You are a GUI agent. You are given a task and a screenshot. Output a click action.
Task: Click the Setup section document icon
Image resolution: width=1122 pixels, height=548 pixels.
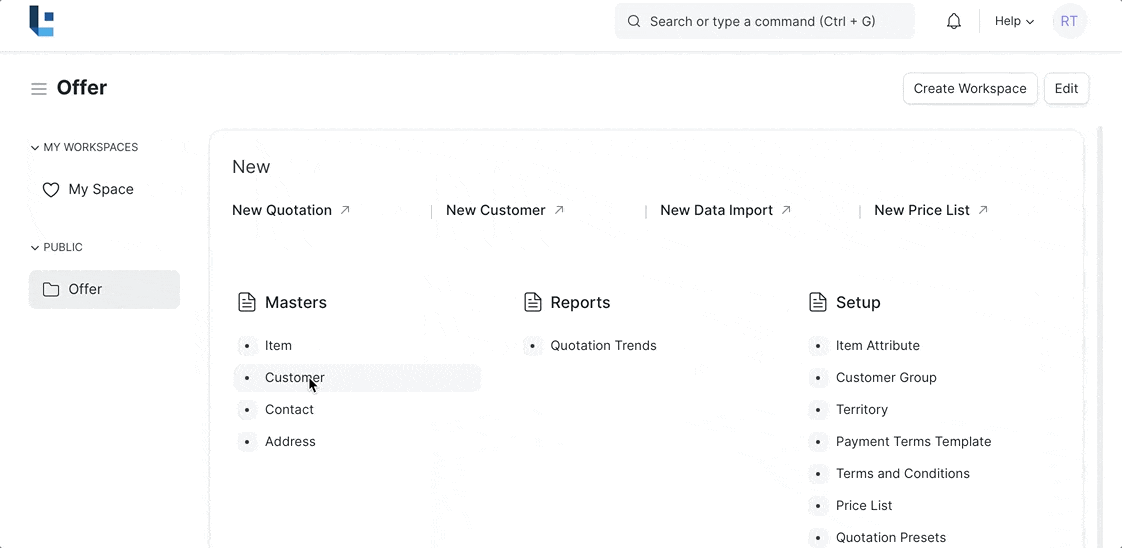tap(818, 302)
